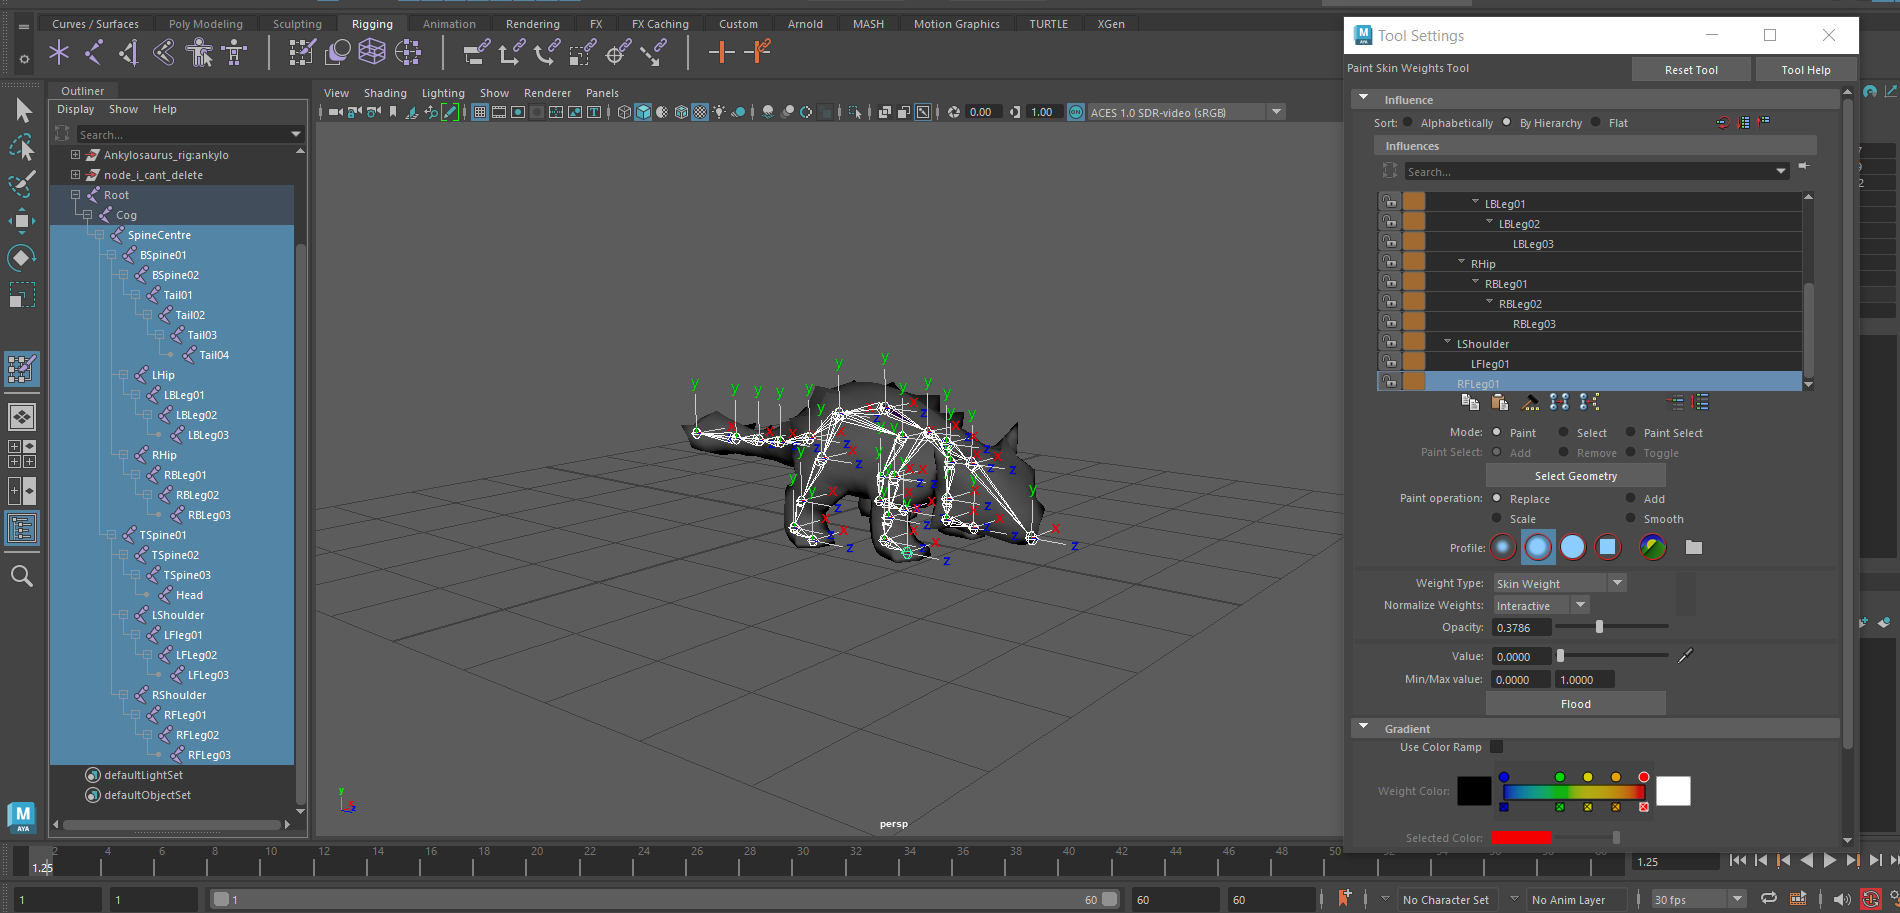Click the Select Geometry button
The height and width of the screenshot is (913, 1900).
[x=1574, y=475]
